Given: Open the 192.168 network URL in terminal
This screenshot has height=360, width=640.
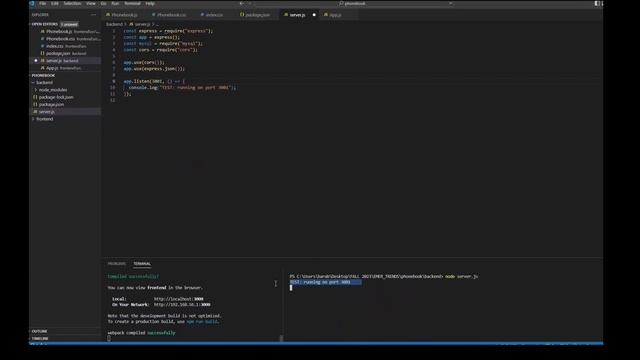Looking at the screenshot, I should pyautogui.click(x=182, y=304).
